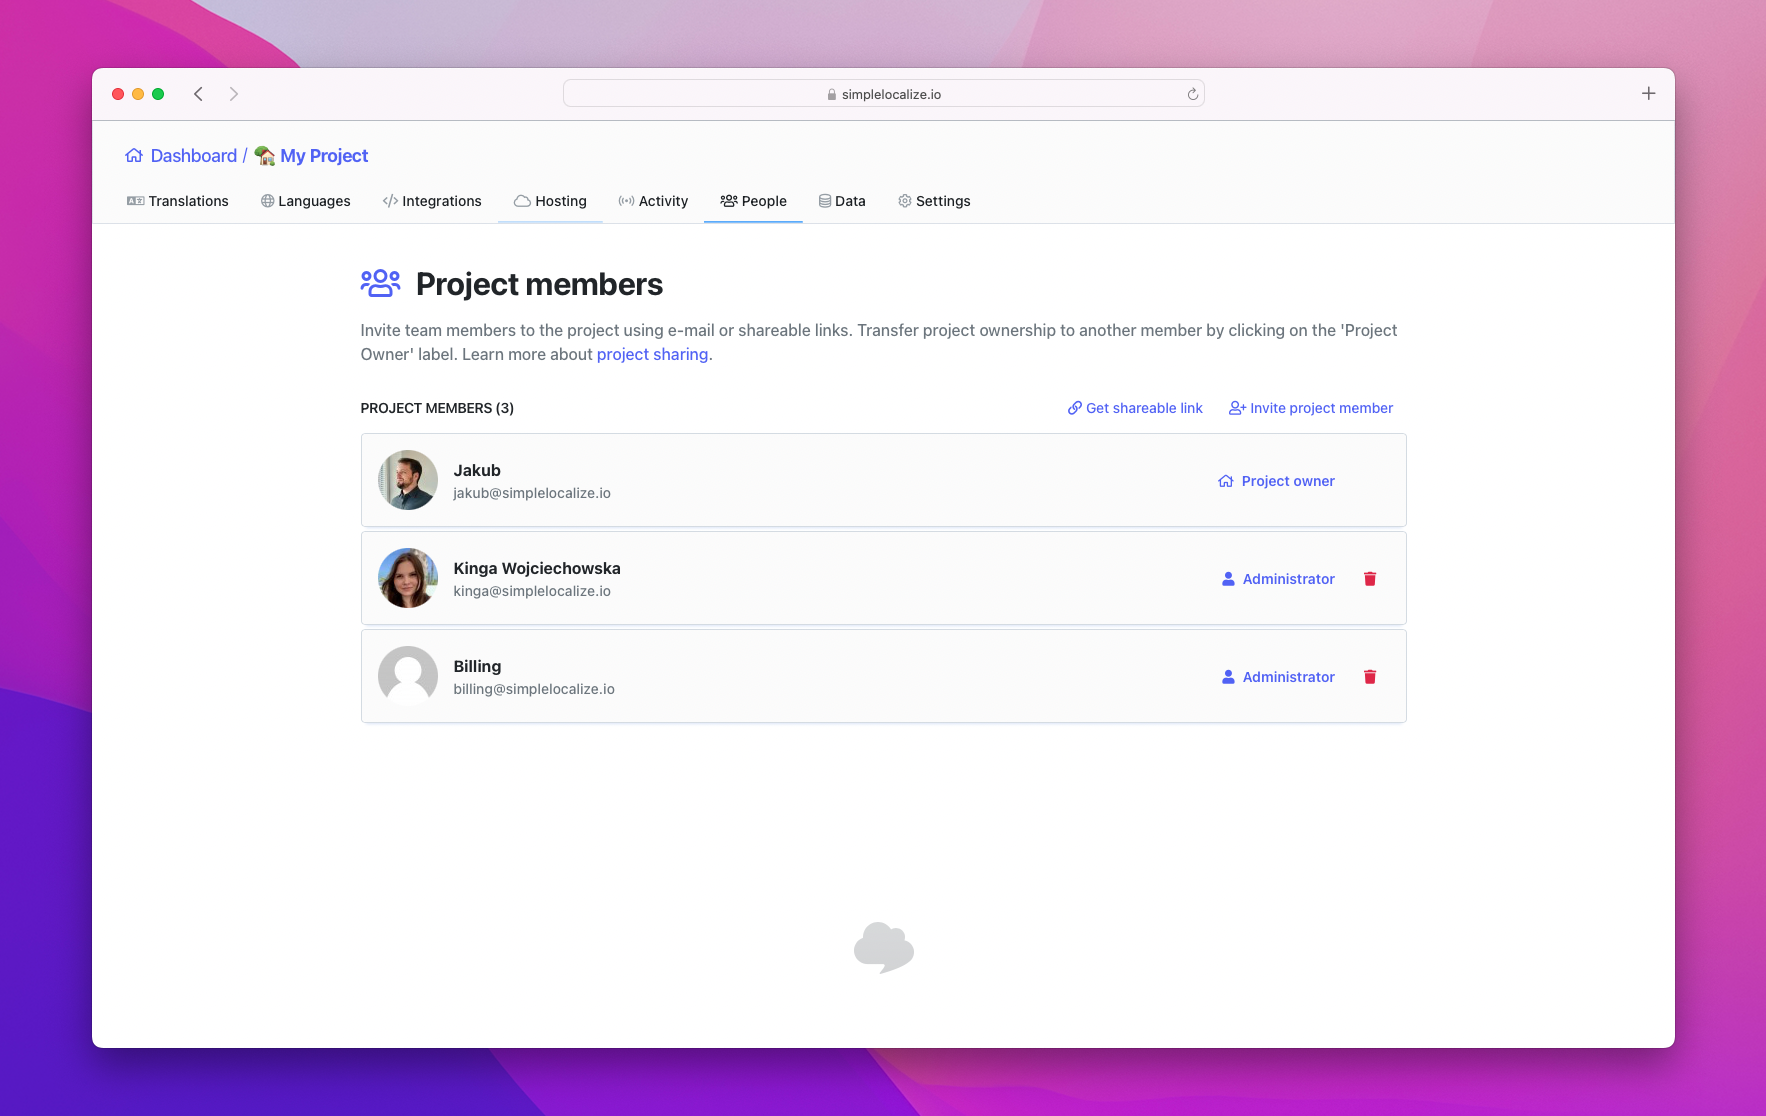Switch to the Activity tab
The image size is (1766, 1116).
click(x=653, y=201)
